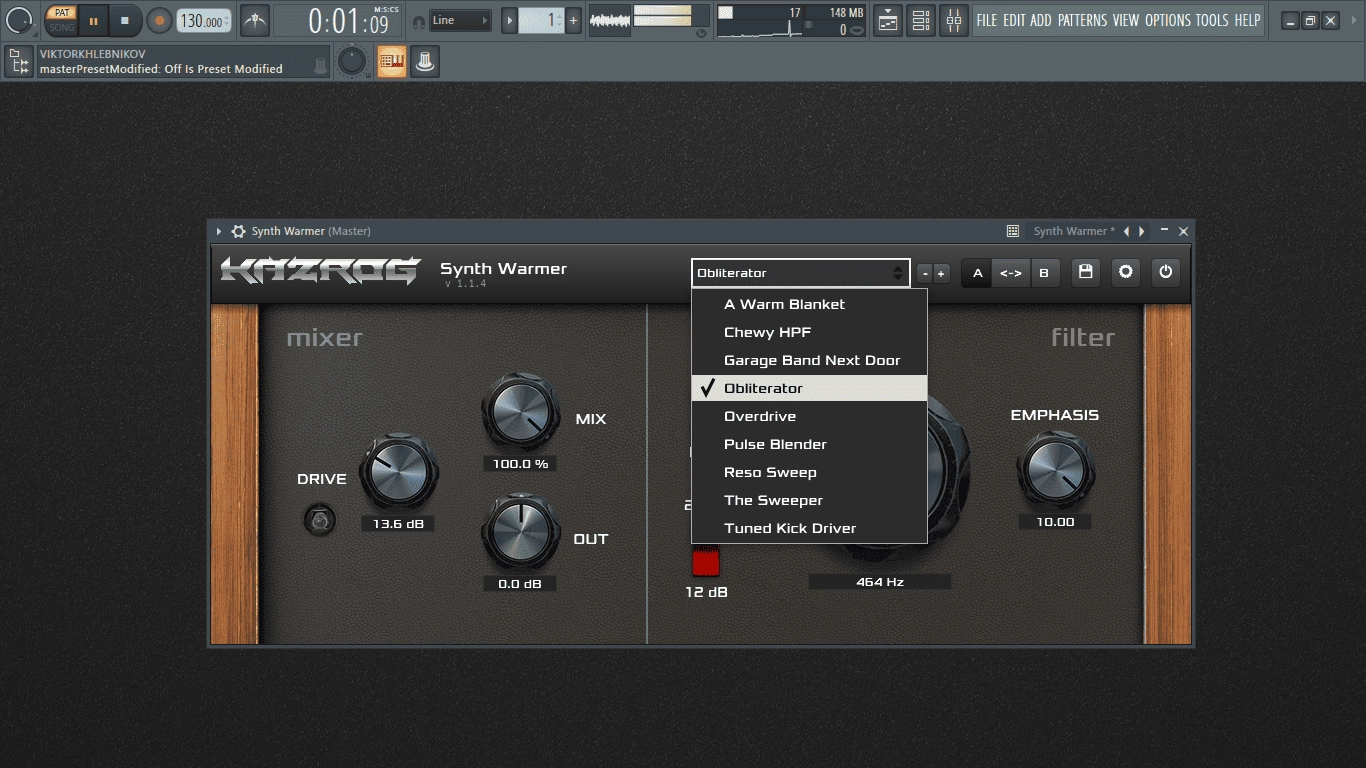
Task: Open the channel rack icon
Action: (921, 20)
